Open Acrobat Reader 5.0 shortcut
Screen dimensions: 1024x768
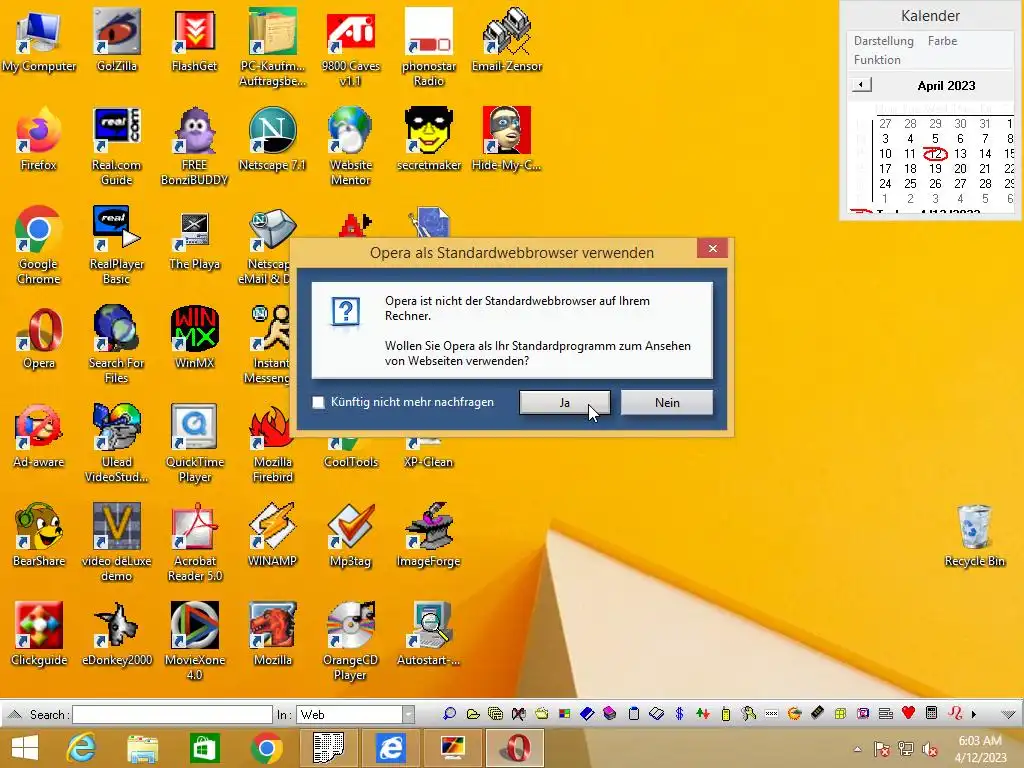tap(195, 542)
